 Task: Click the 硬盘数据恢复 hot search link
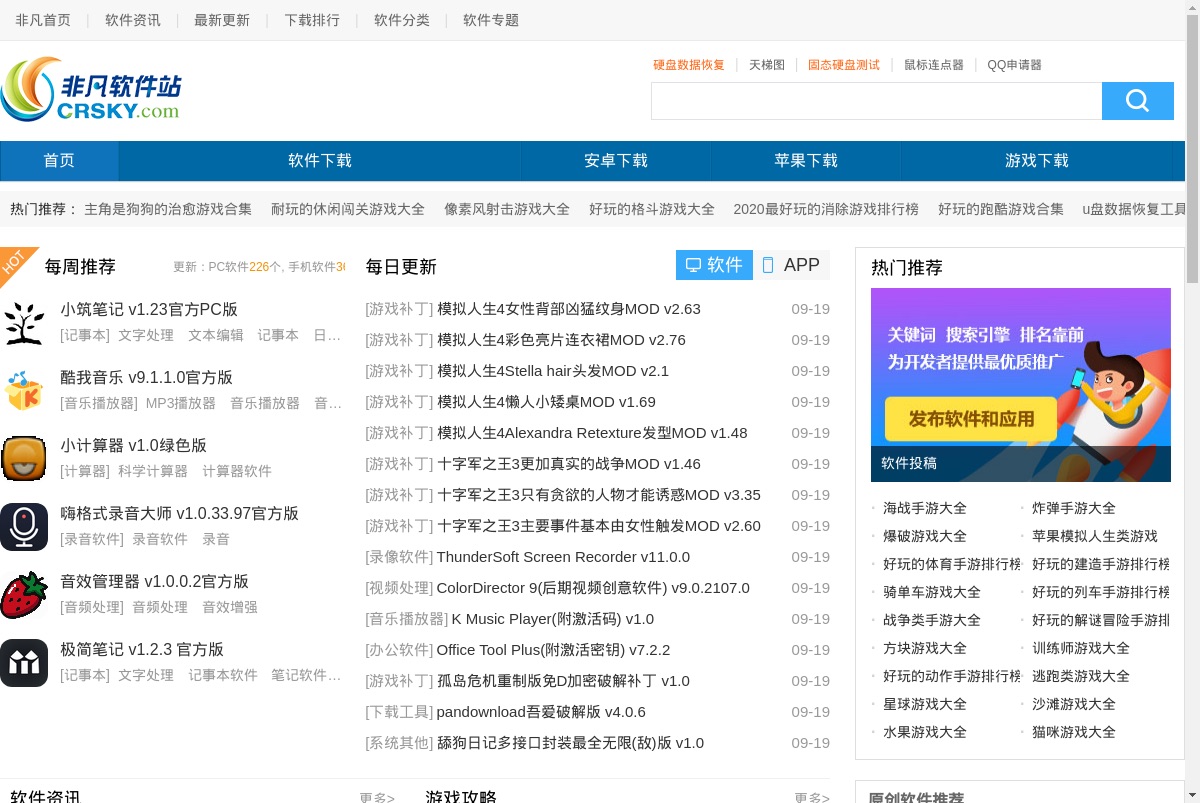click(689, 65)
